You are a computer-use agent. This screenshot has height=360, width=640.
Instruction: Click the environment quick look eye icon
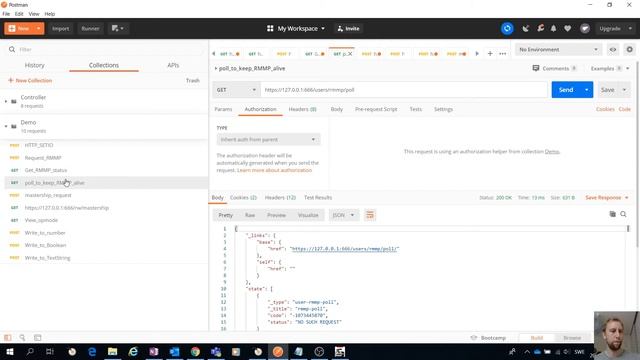pyautogui.click(x=613, y=49)
